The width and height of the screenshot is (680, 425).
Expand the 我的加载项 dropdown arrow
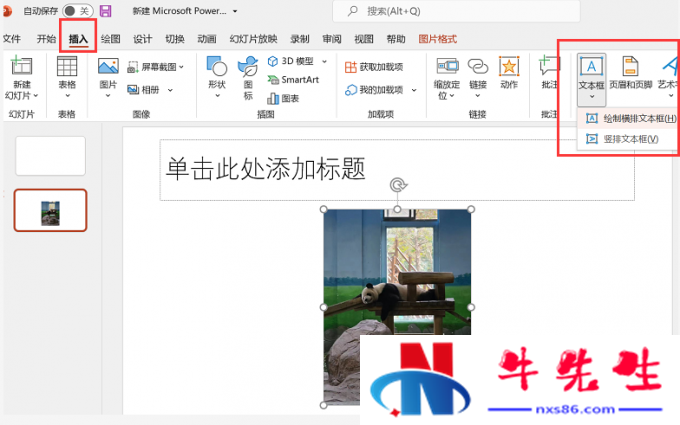tap(414, 90)
